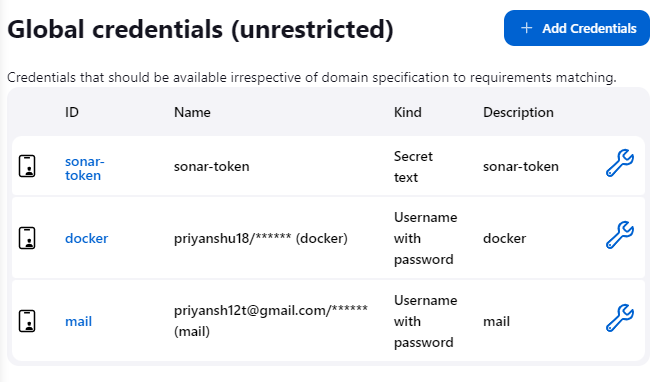Click the priyansh12t@gmail.com name cell

click(271, 321)
